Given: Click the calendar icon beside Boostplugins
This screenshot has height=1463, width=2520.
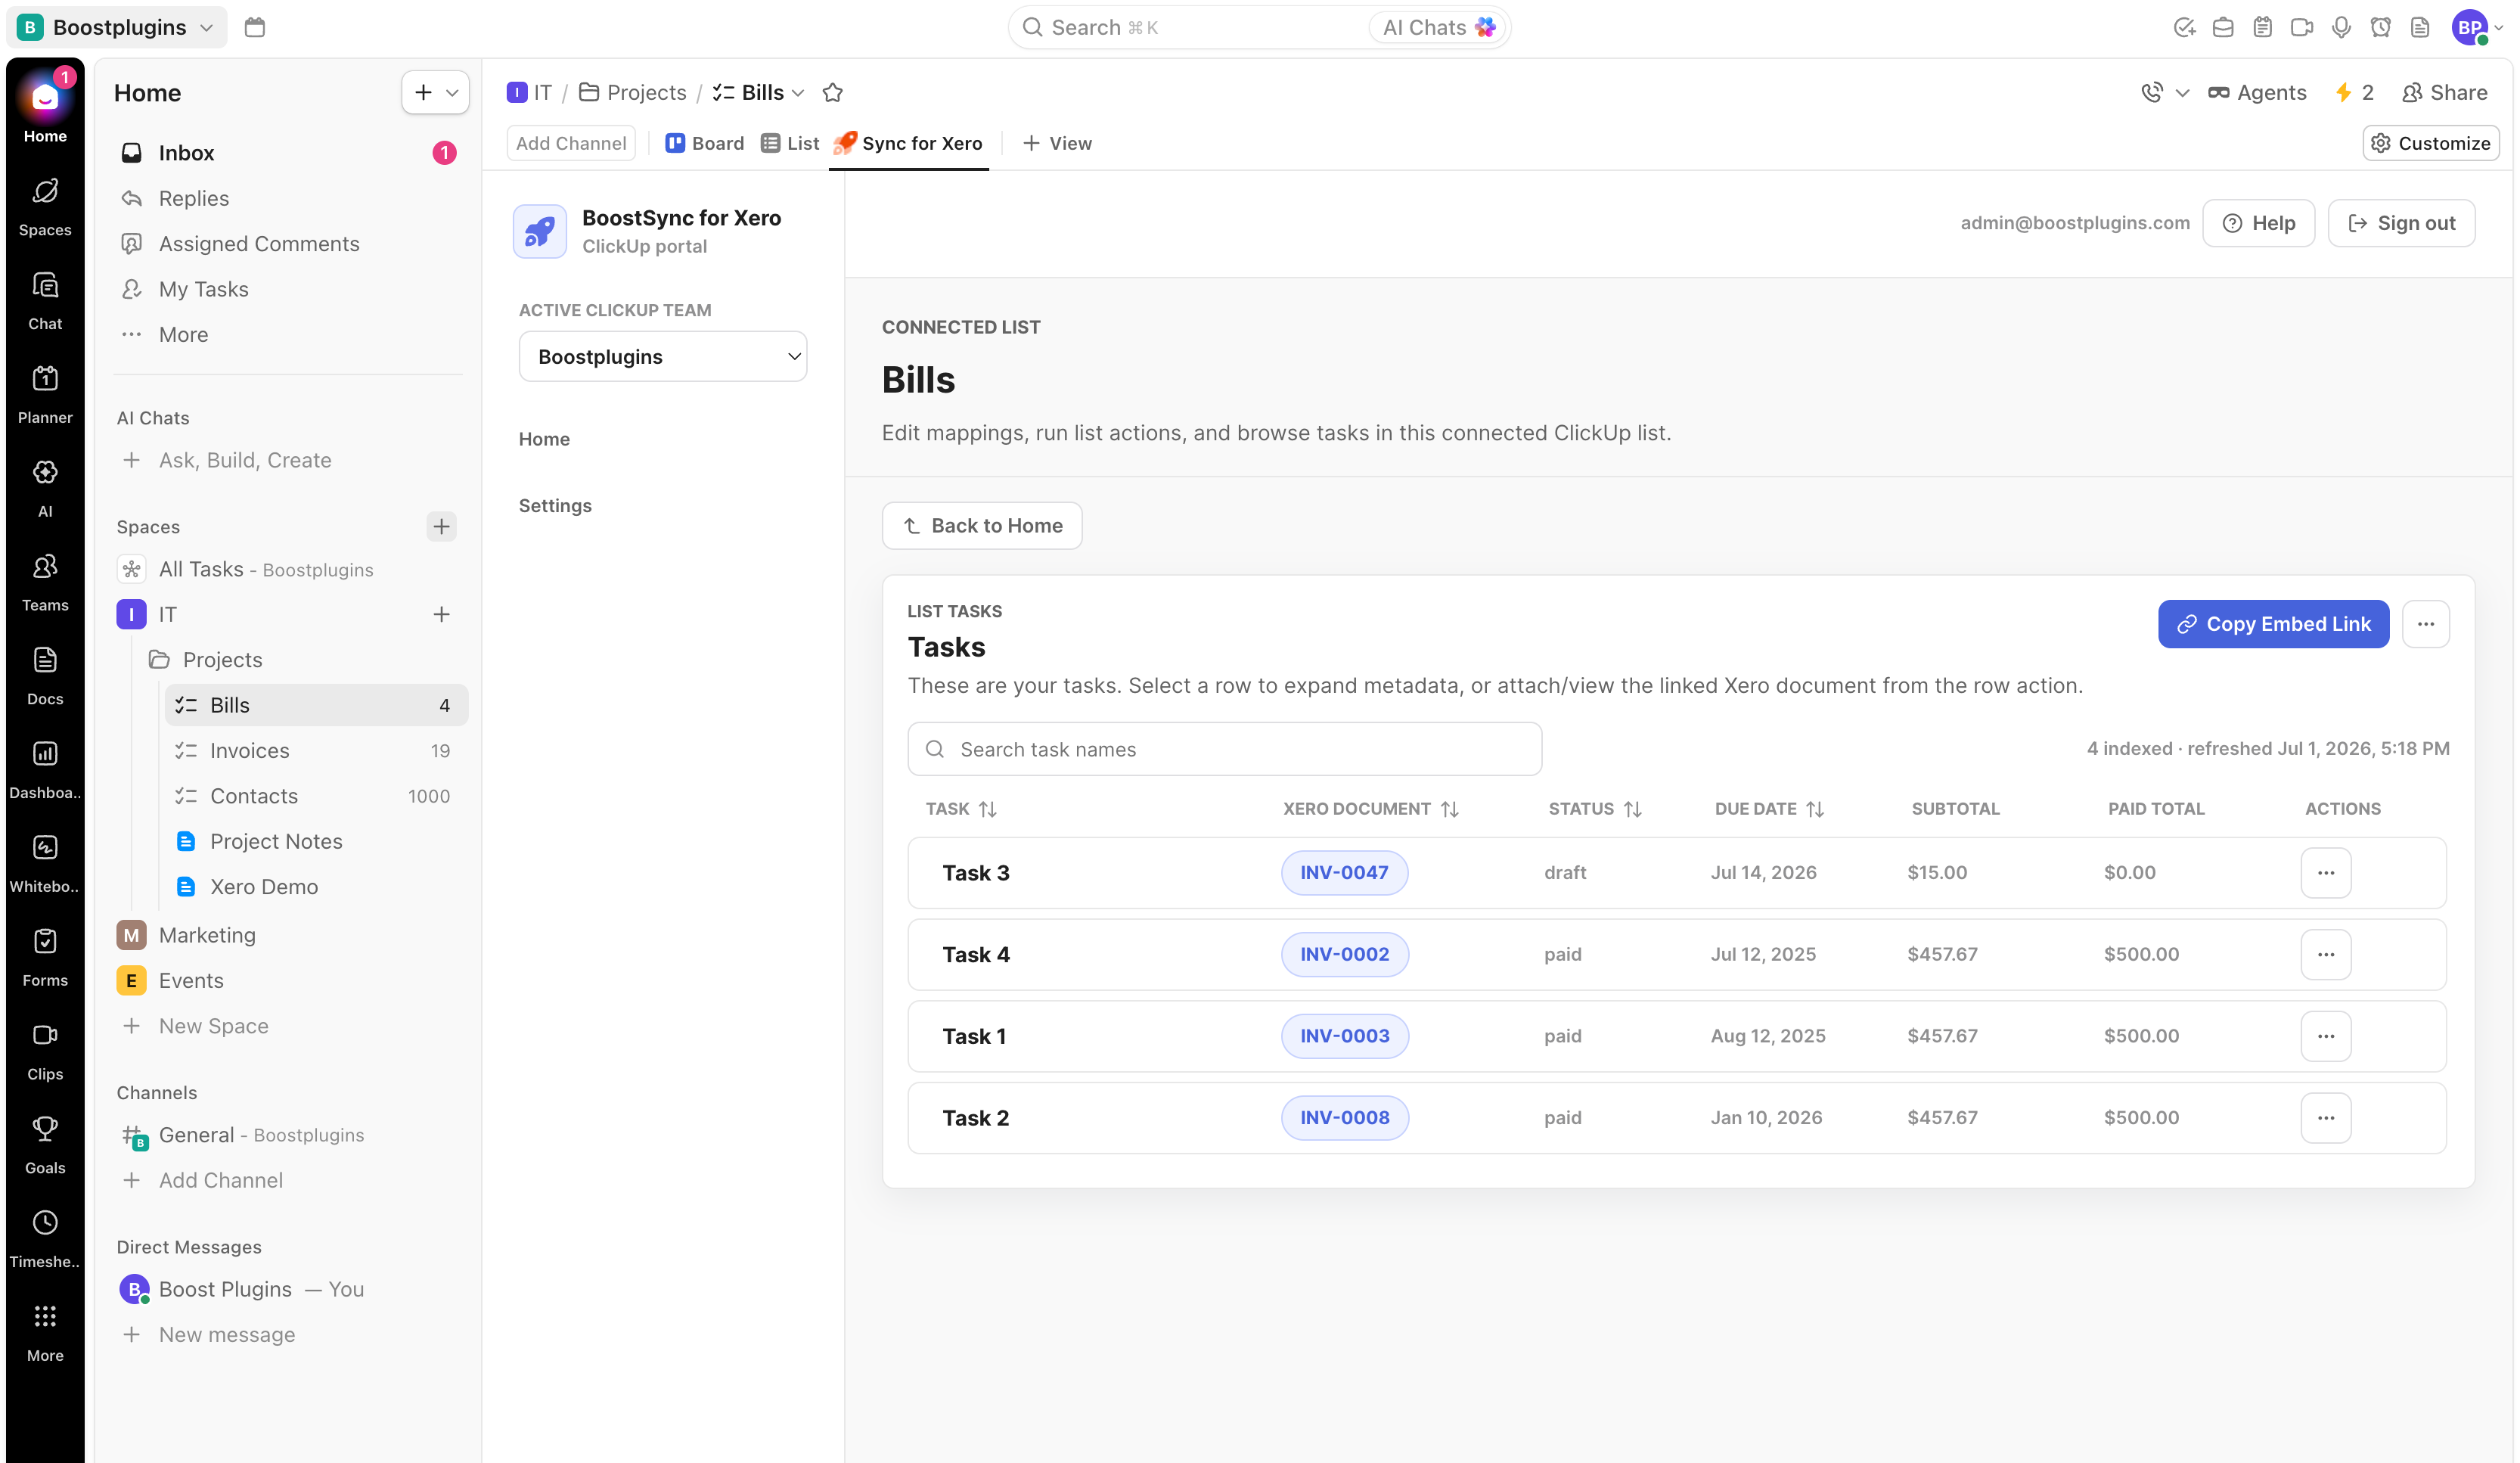Looking at the screenshot, I should tap(255, 27).
